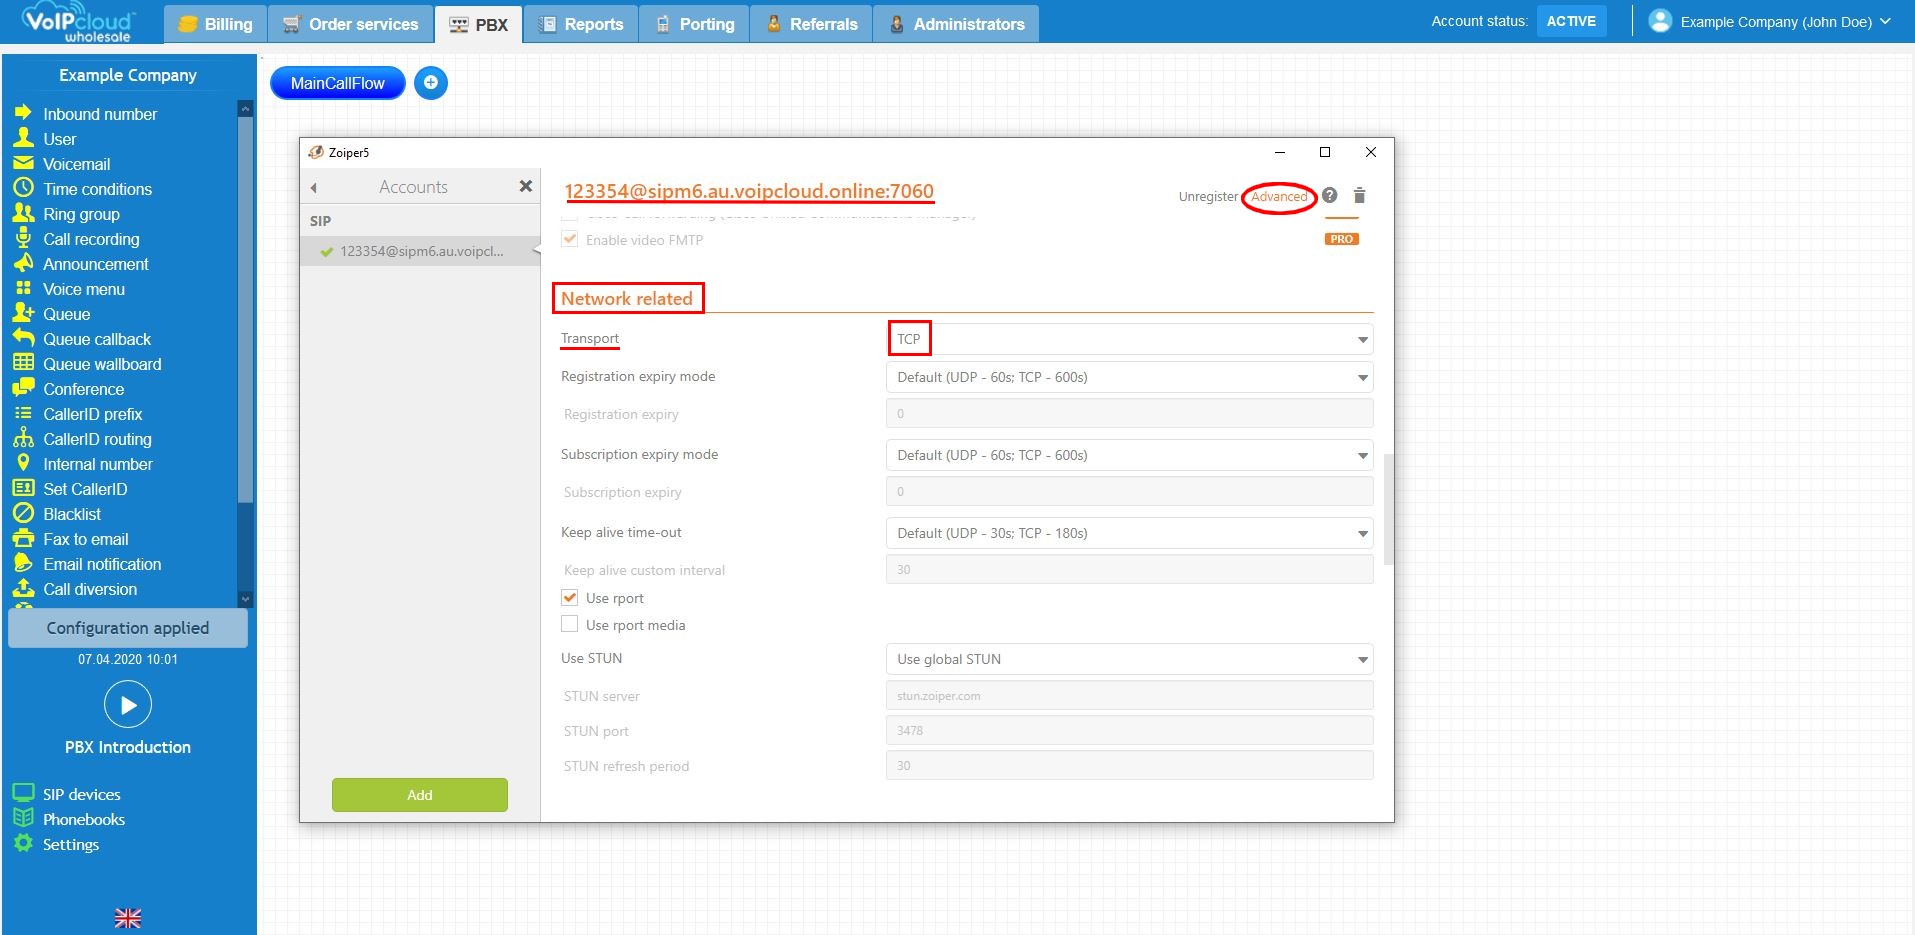Open CallerID prefix list icon

point(23,413)
